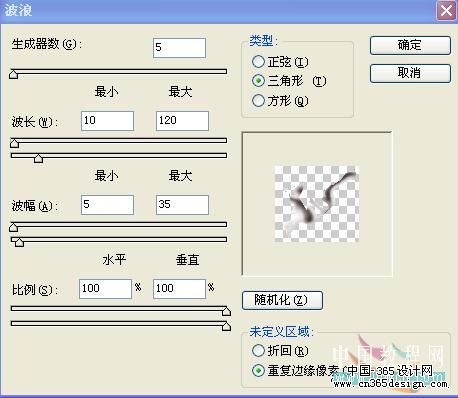Click the maximum amplitude field showing 35
This screenshot has height=398, width=458.
coord(182,205)
